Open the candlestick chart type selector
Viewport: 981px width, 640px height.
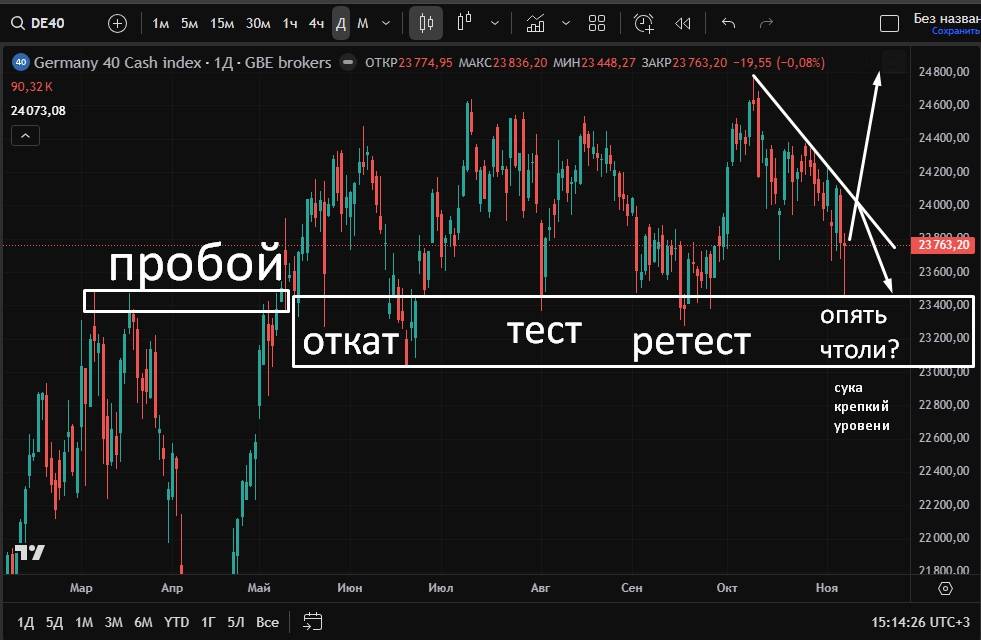(426, 23)
